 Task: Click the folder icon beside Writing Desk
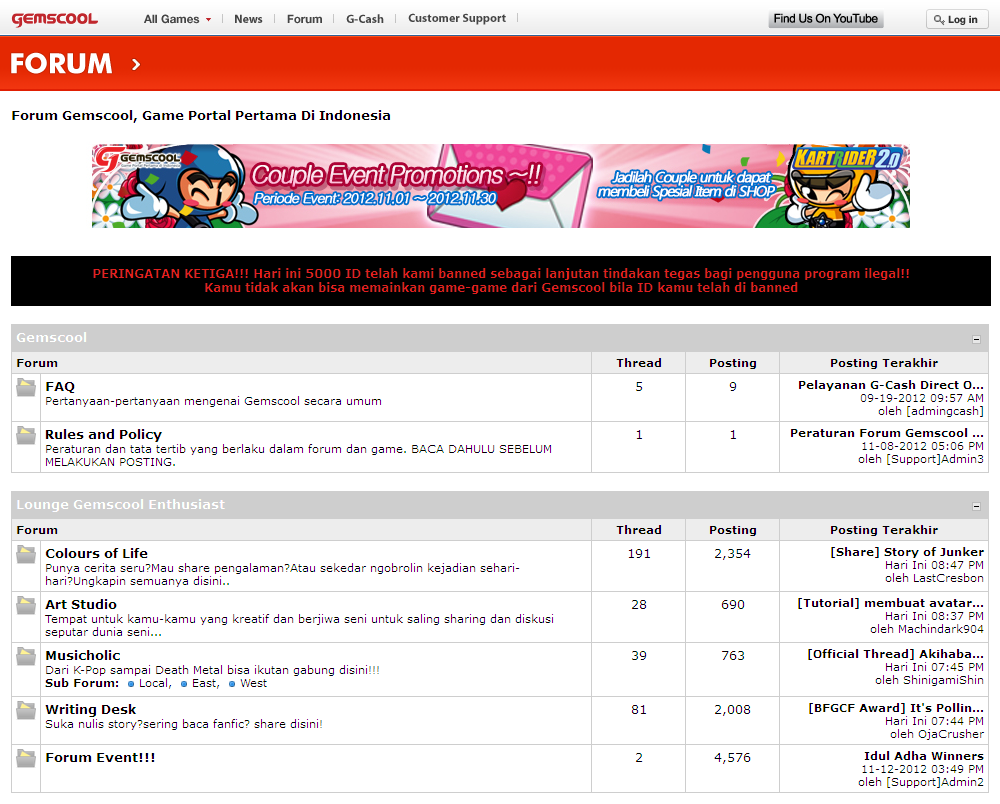tap(26, 710)
